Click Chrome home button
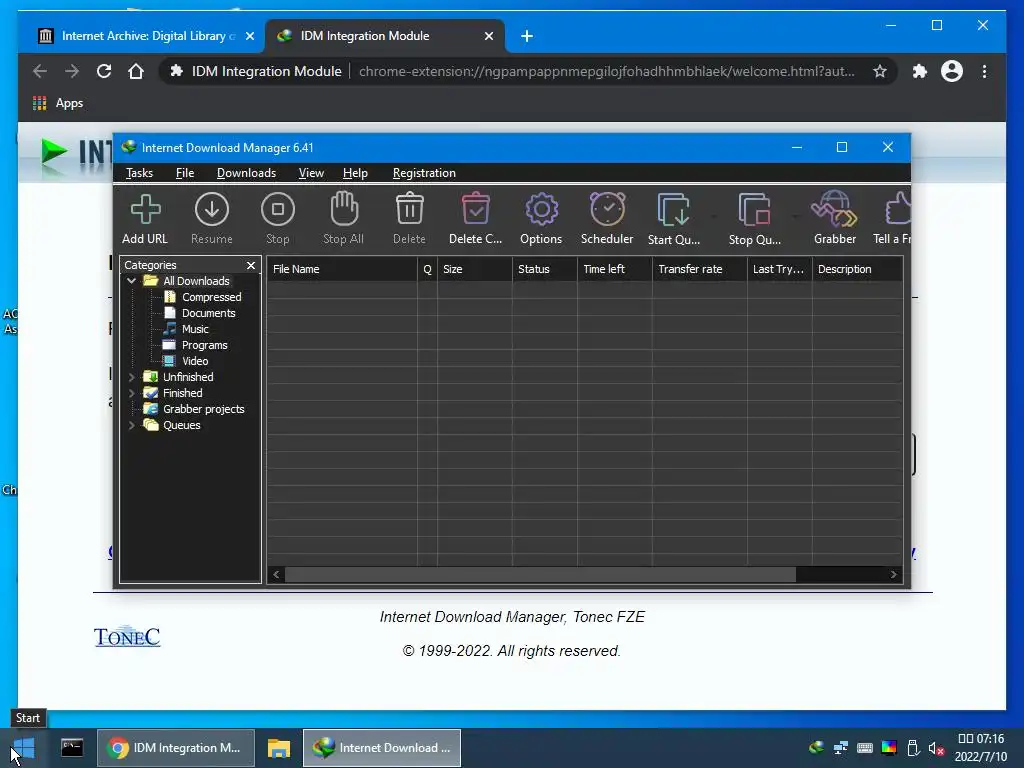Viewport: 1024px width, 768px height. pyautogui.click(x=135, y=71)
